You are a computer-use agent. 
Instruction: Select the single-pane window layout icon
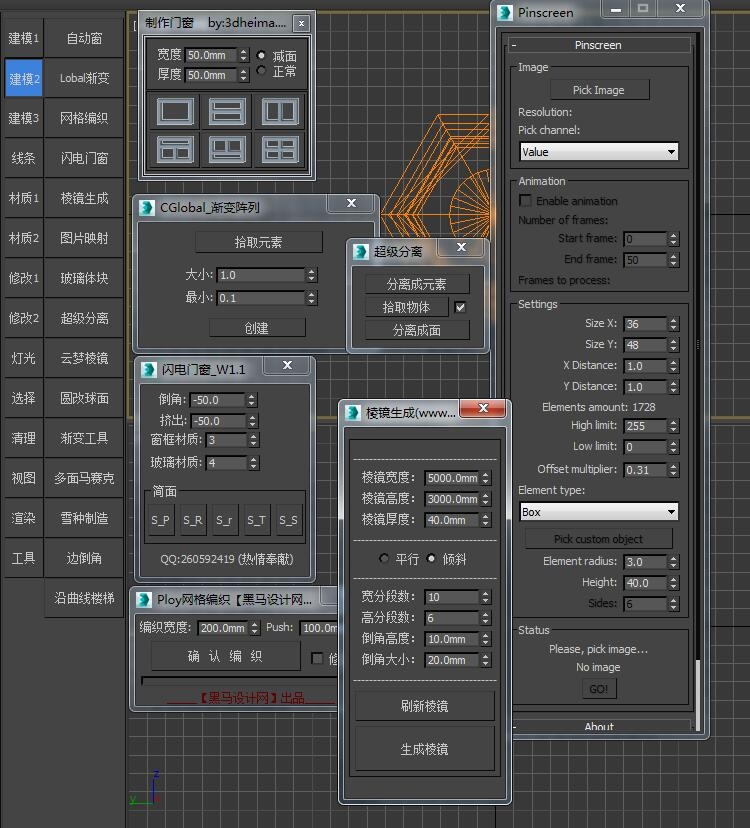pos(175,112)
